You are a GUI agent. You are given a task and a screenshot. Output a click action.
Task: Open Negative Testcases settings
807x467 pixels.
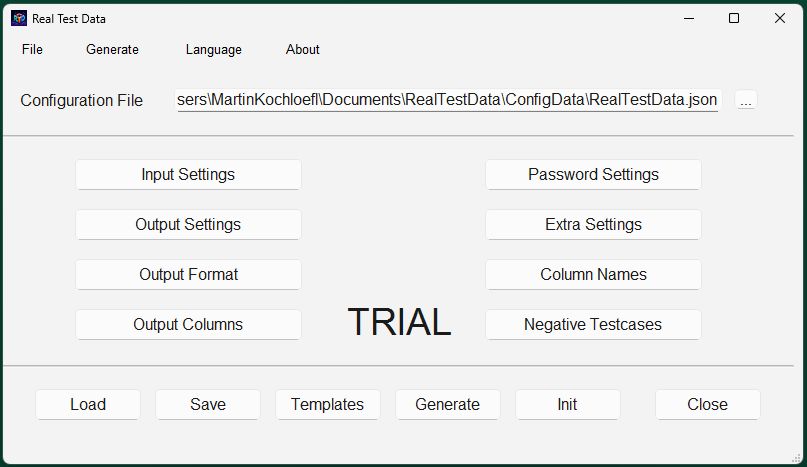click(593, 324)
